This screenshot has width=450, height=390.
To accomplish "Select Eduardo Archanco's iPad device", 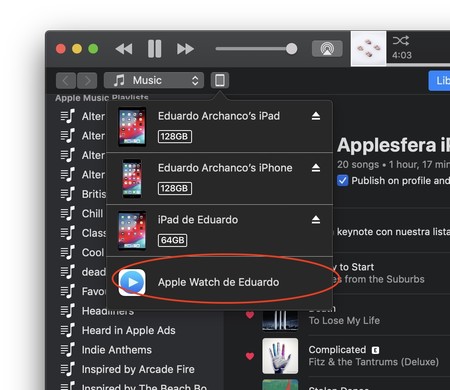I will [219, 127].
